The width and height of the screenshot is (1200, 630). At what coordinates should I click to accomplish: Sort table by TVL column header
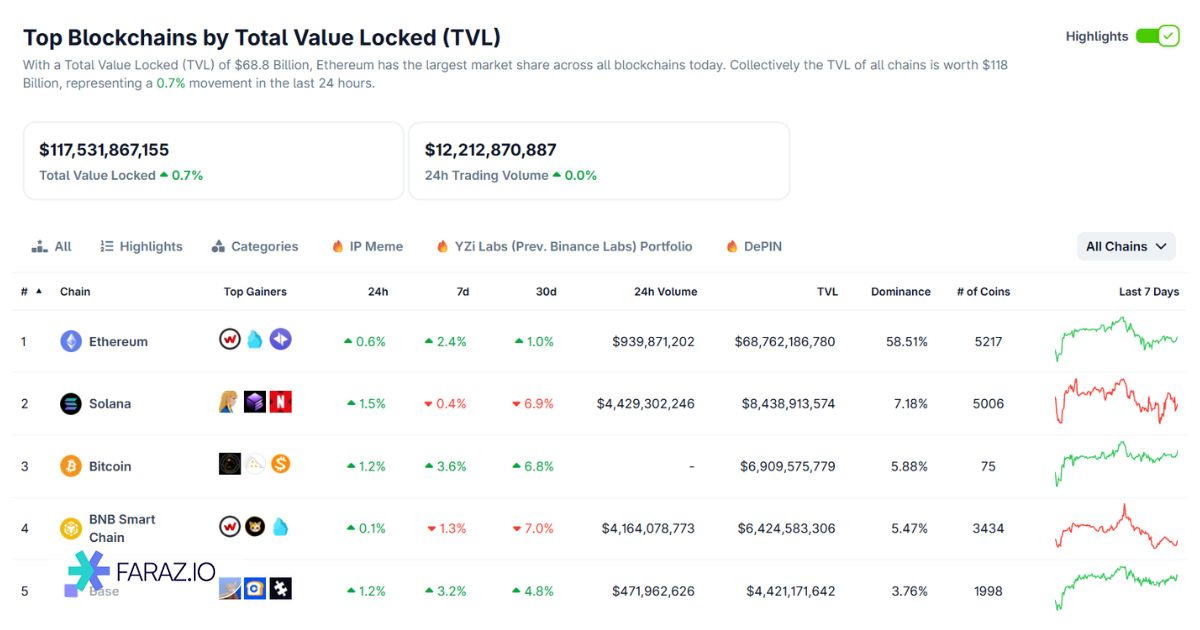(x=826, y=292)
